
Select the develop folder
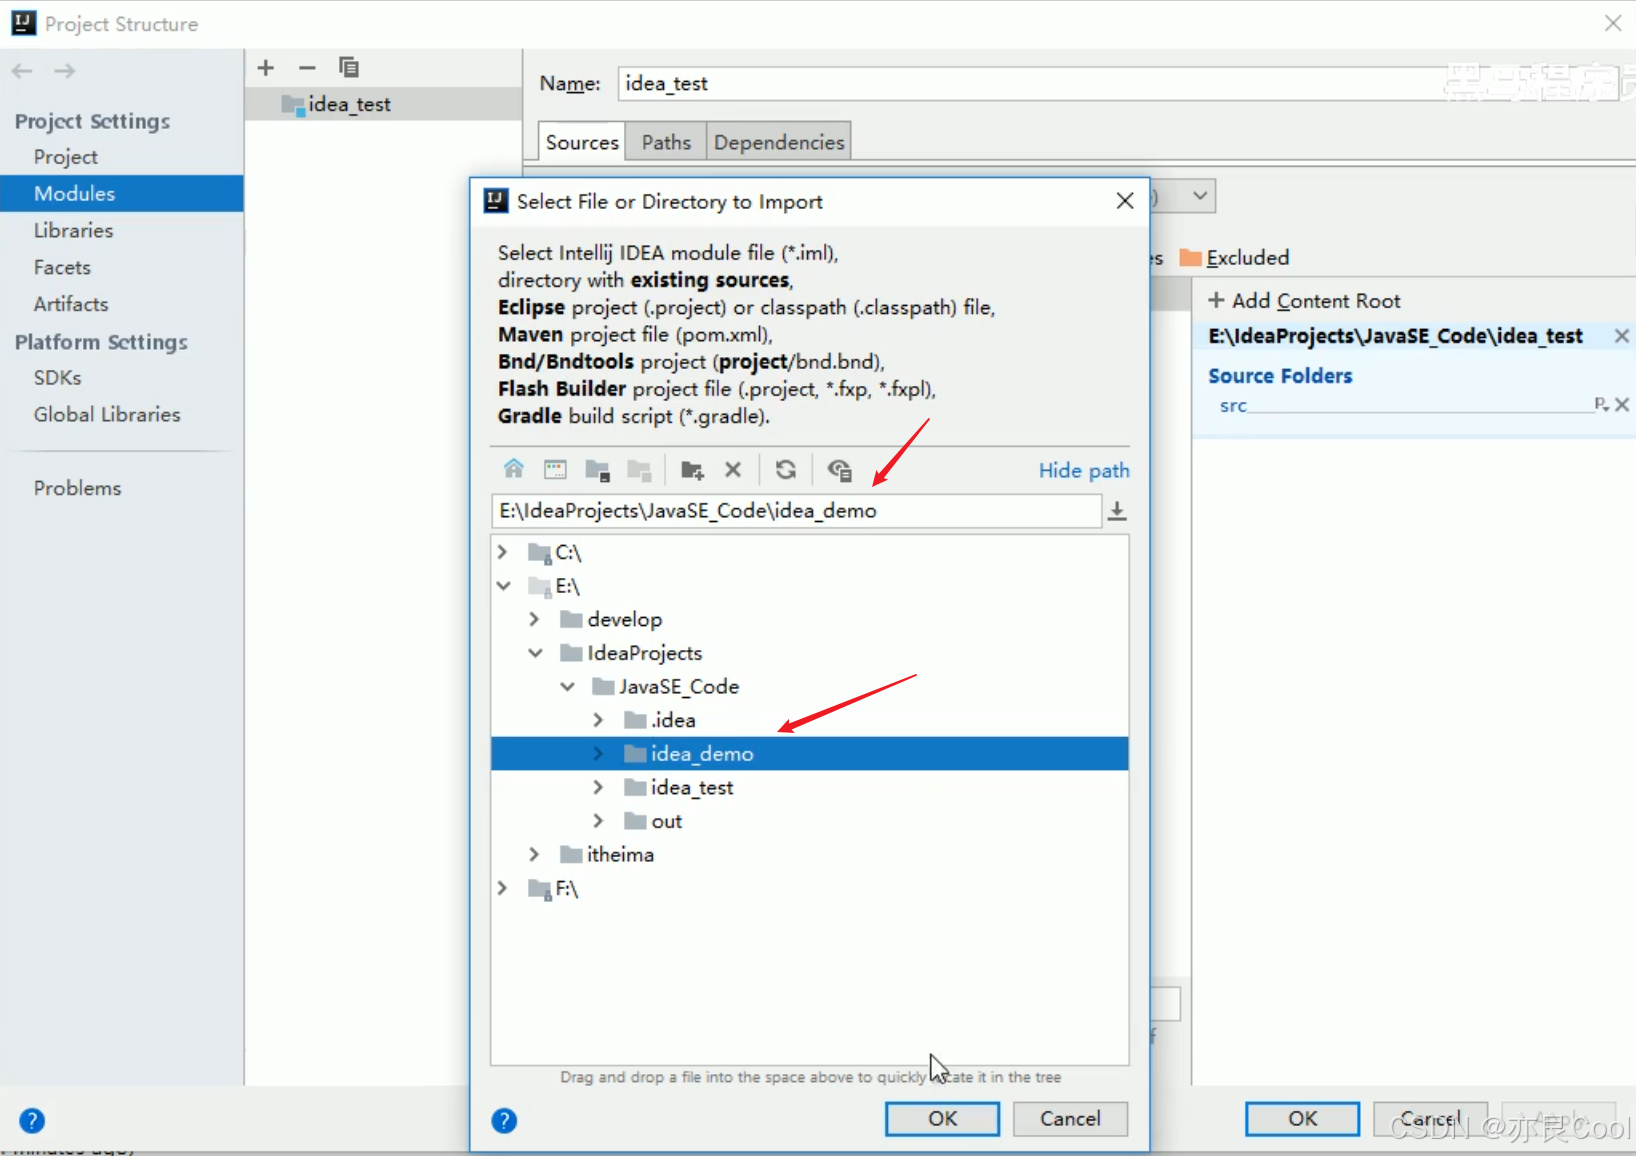[x=624, y=620]
